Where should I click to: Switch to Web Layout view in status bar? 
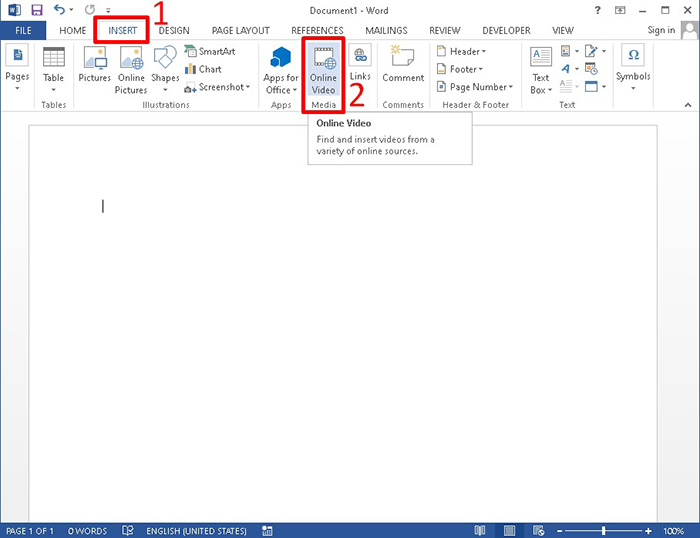click(537, 530)
